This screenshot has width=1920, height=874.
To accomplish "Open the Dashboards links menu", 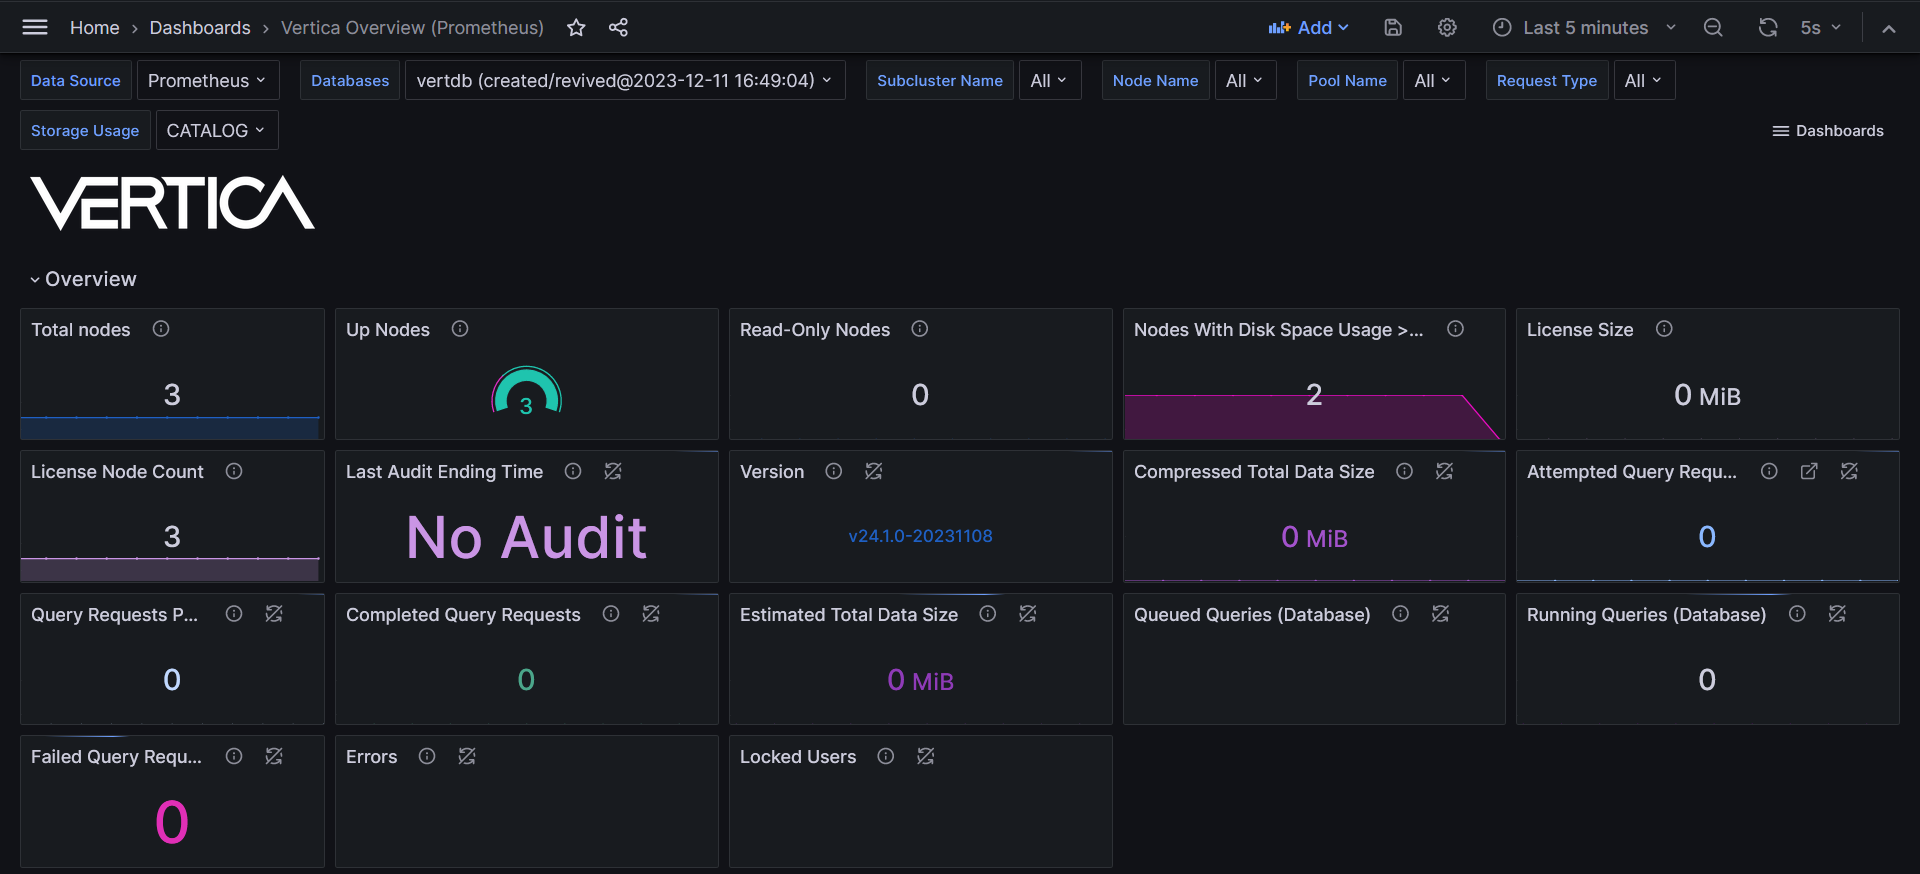I will [x=1828, y=131].
